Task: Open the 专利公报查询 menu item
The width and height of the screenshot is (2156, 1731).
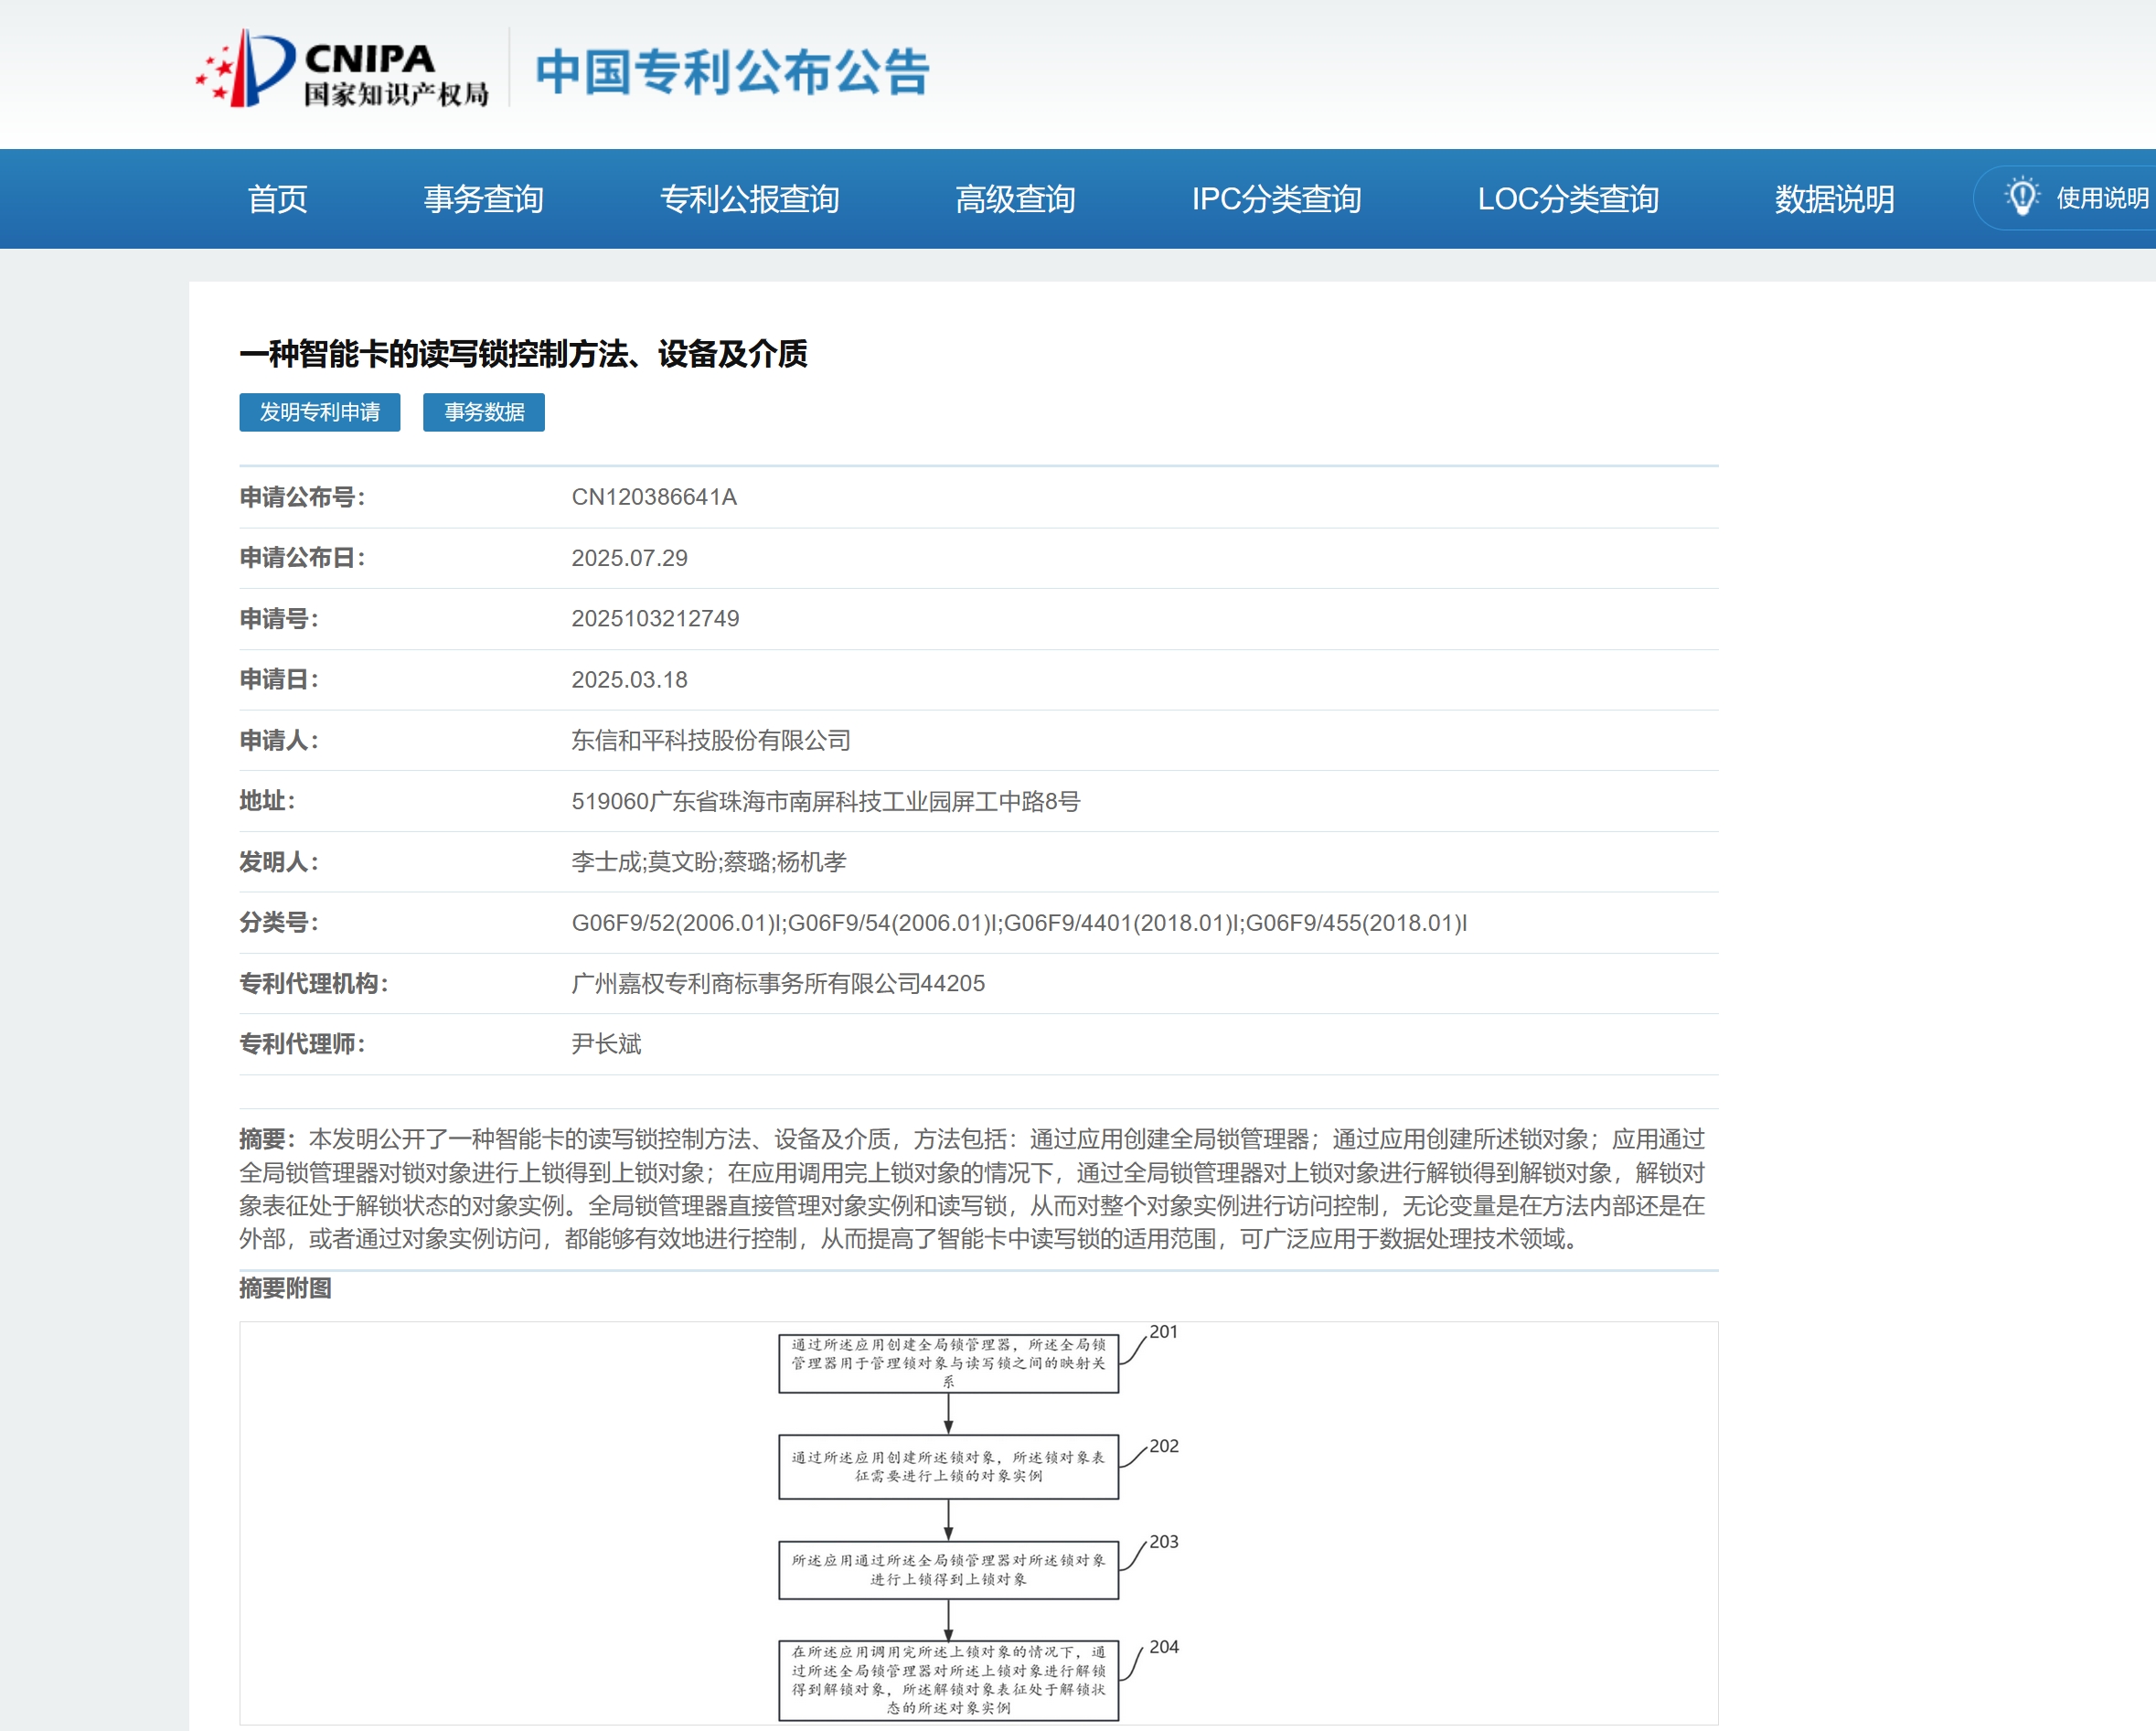Action: (749, 199)
